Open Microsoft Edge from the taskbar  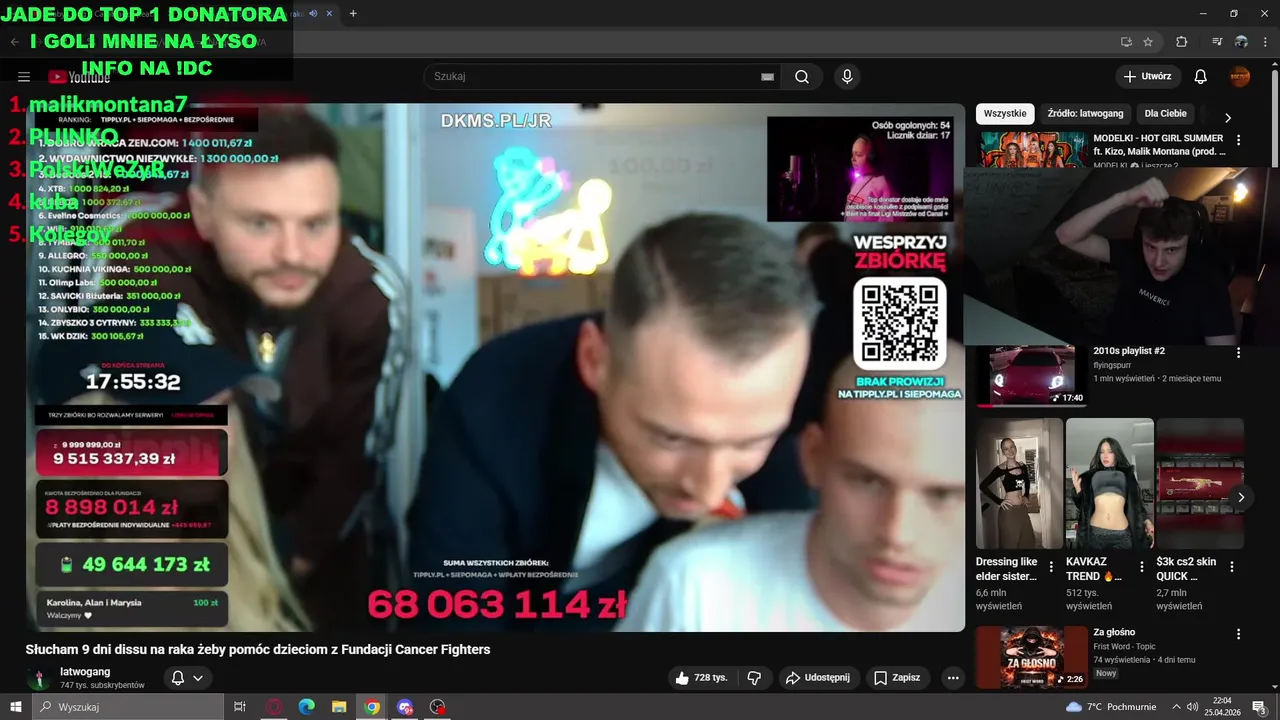306,707
